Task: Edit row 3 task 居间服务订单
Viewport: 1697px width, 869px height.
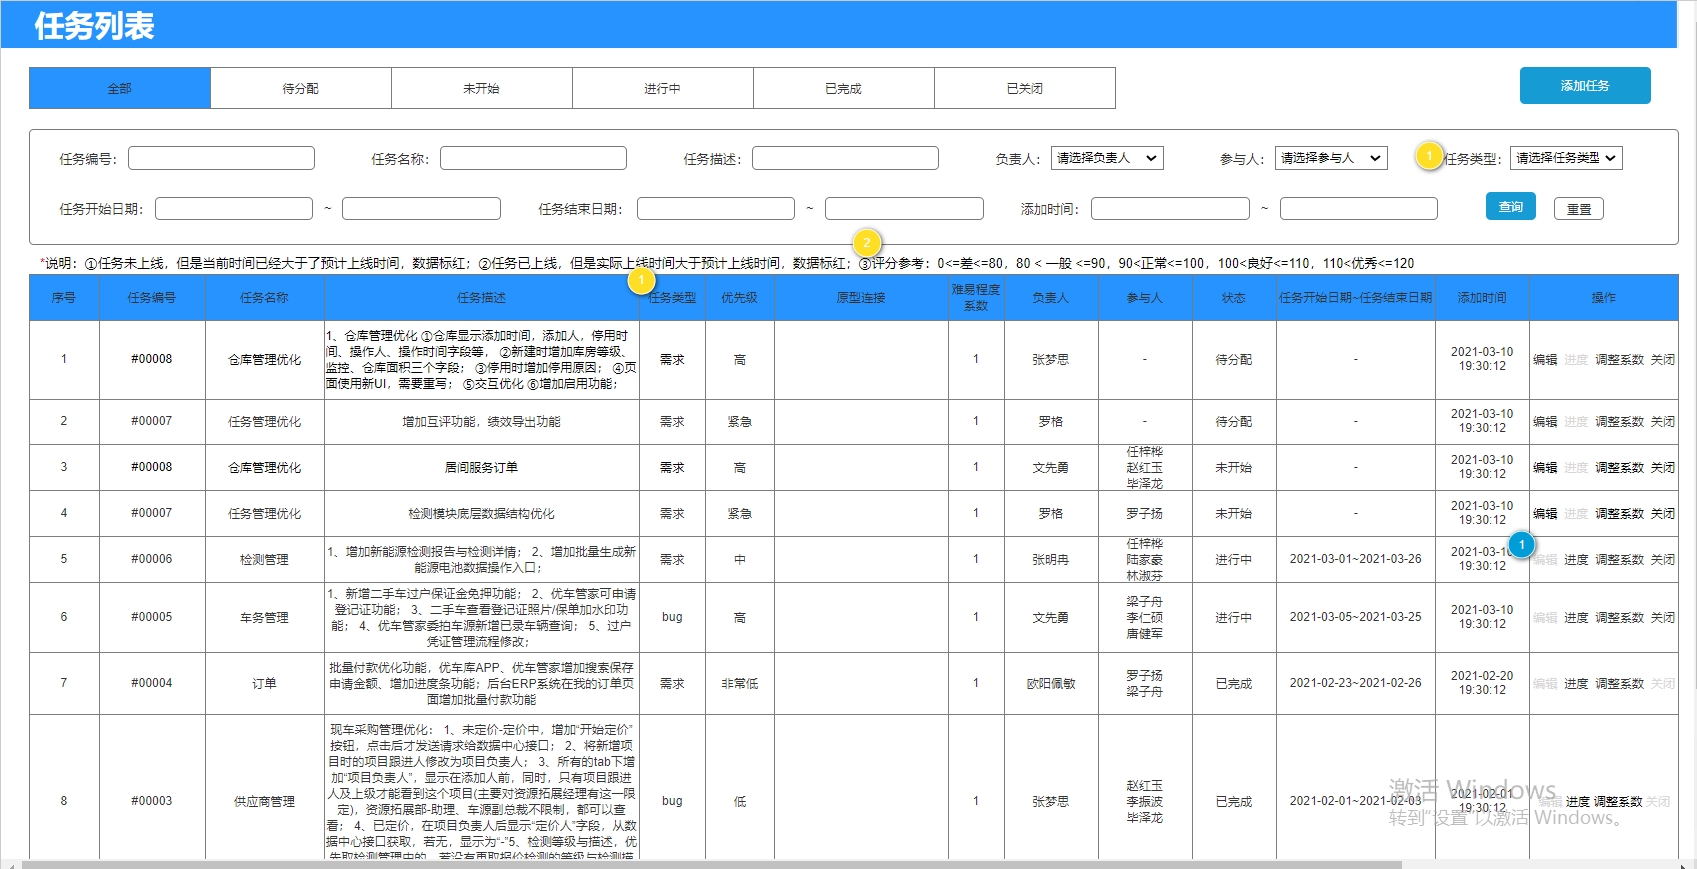Action: pos(1545,468)
